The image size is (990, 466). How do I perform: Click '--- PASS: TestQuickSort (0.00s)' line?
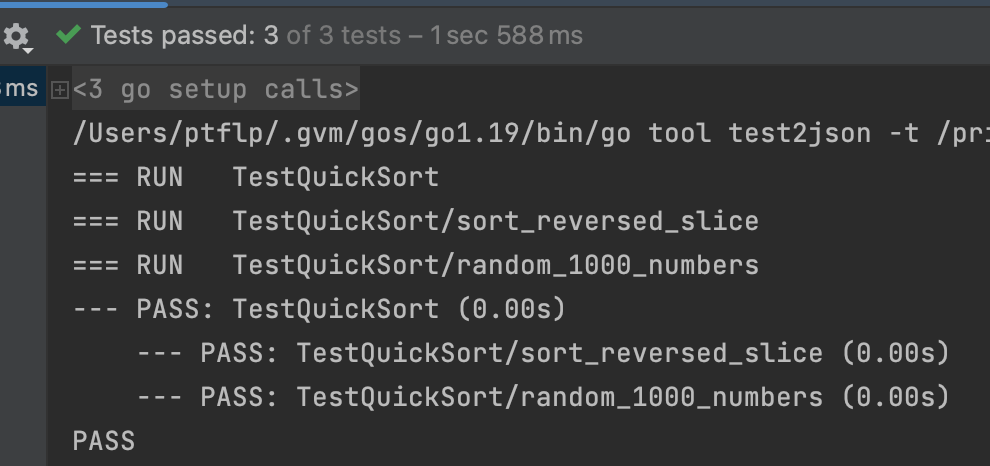[319, 309]
